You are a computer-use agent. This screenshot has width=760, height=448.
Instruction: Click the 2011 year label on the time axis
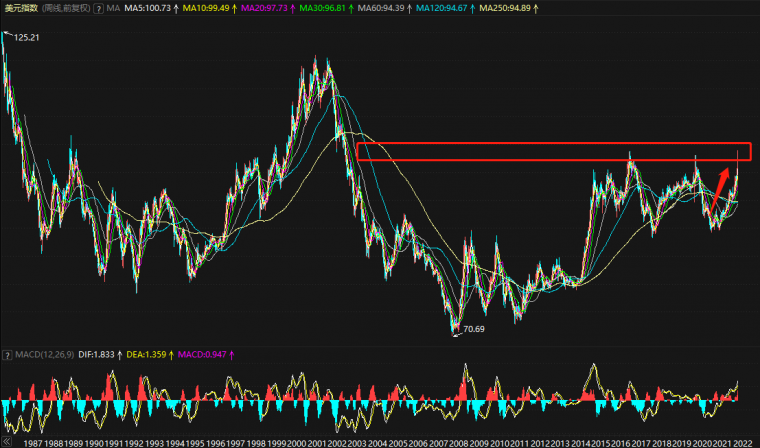(x=520, y=443)
